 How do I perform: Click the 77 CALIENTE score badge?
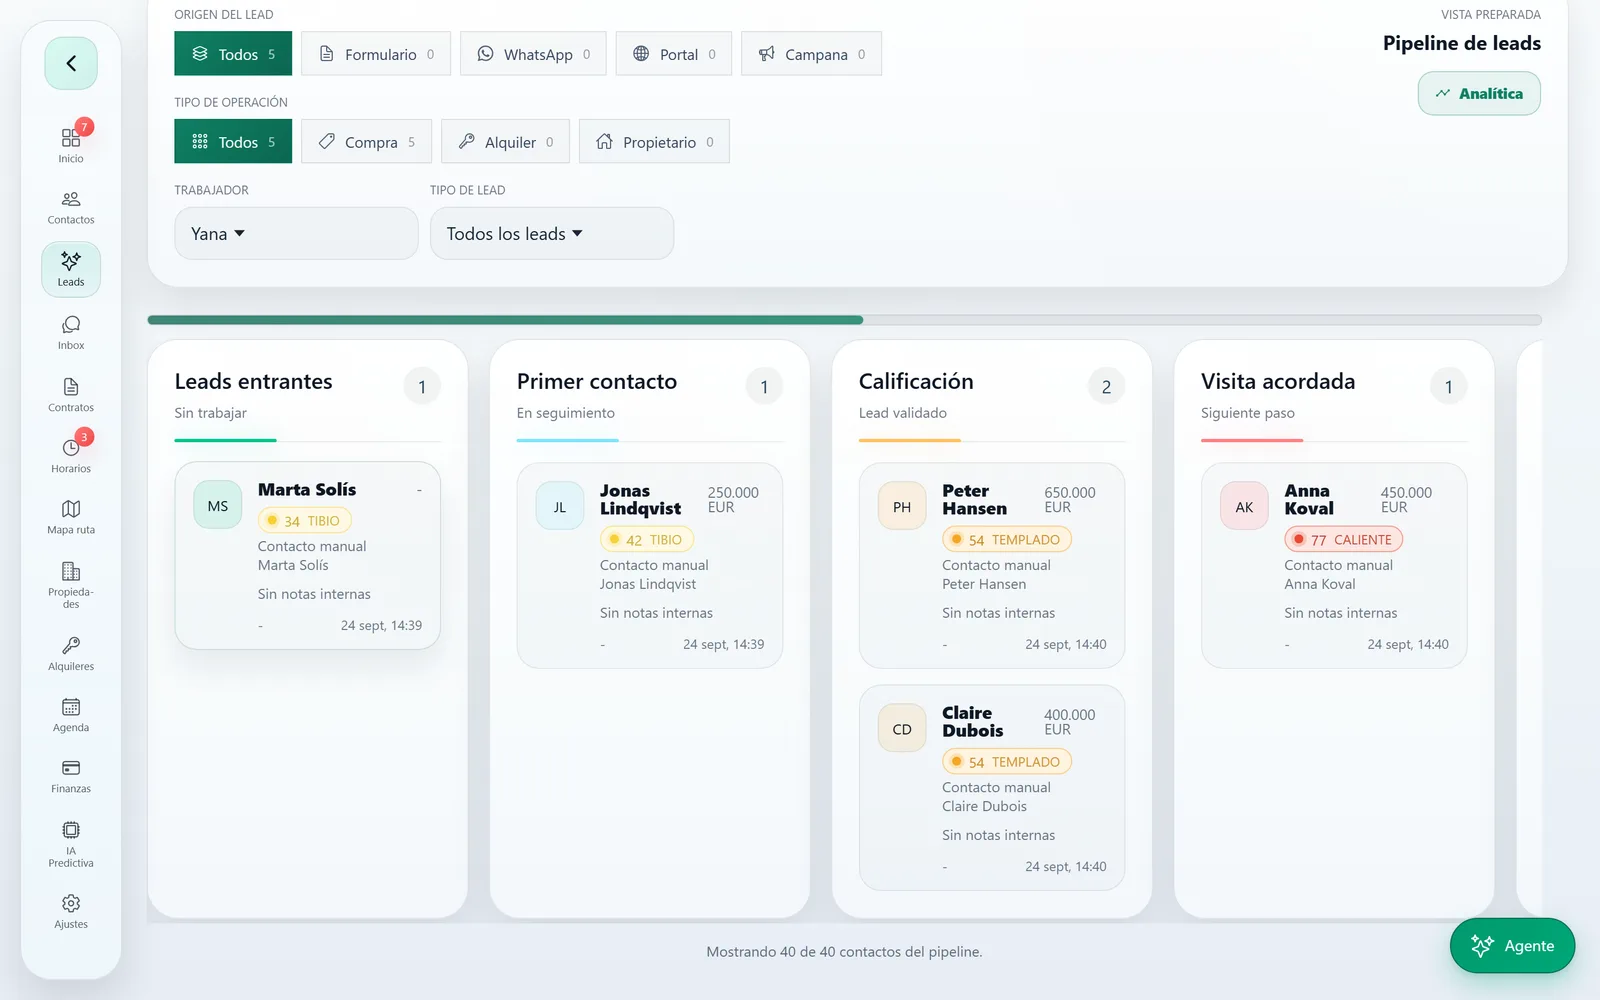(x=1344, y=540)
